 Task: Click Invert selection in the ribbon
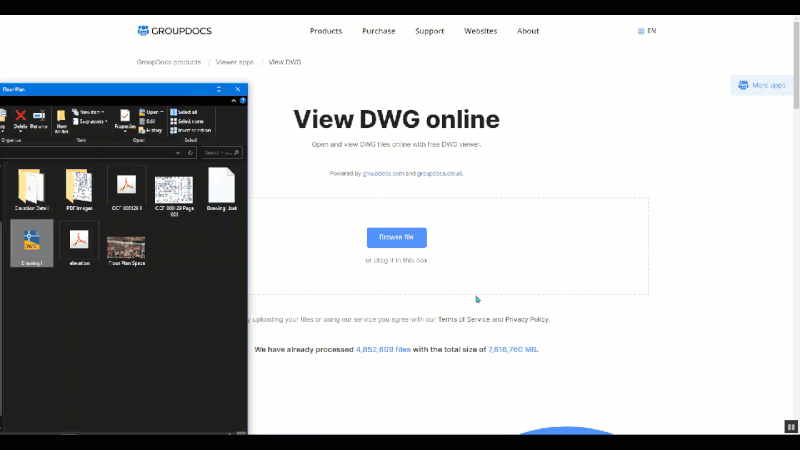pos(191,130)
